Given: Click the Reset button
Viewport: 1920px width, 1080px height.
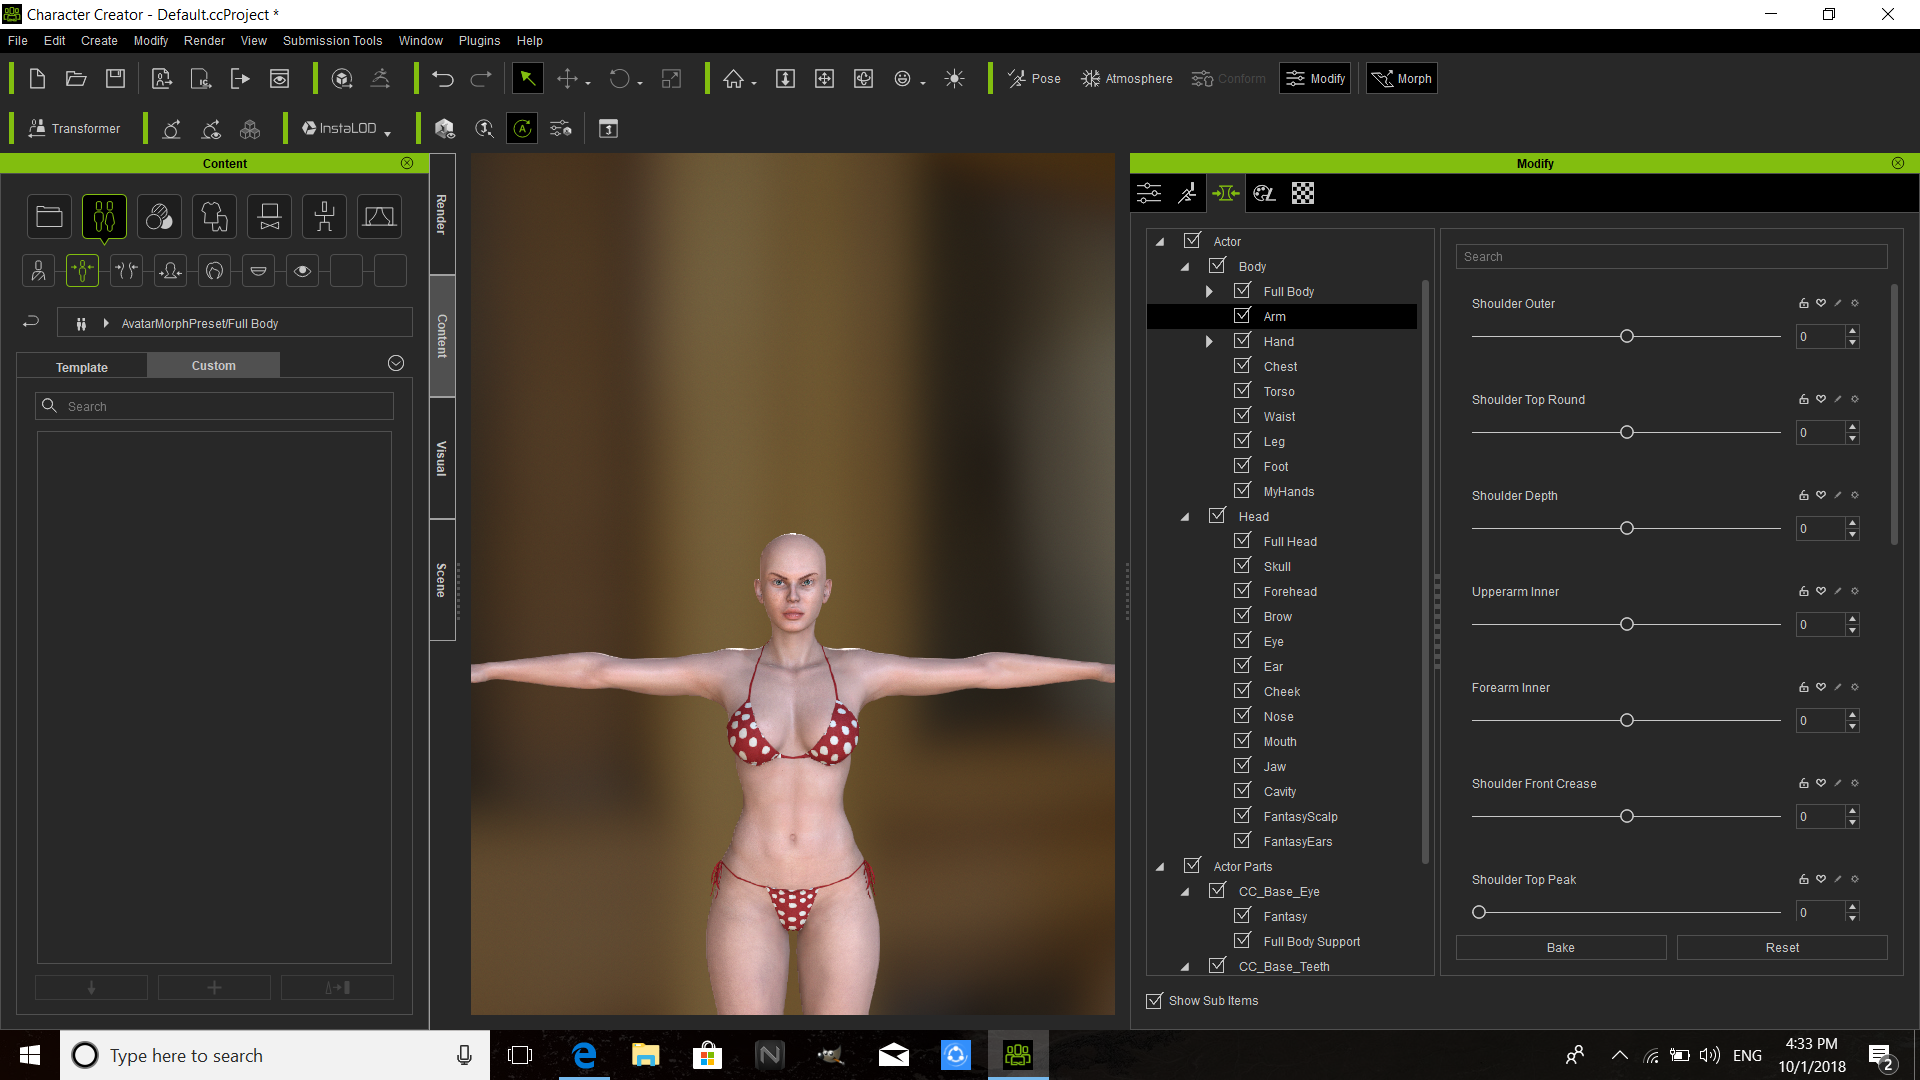Looking at the screenshot, I should click(x=1780, y=947).
